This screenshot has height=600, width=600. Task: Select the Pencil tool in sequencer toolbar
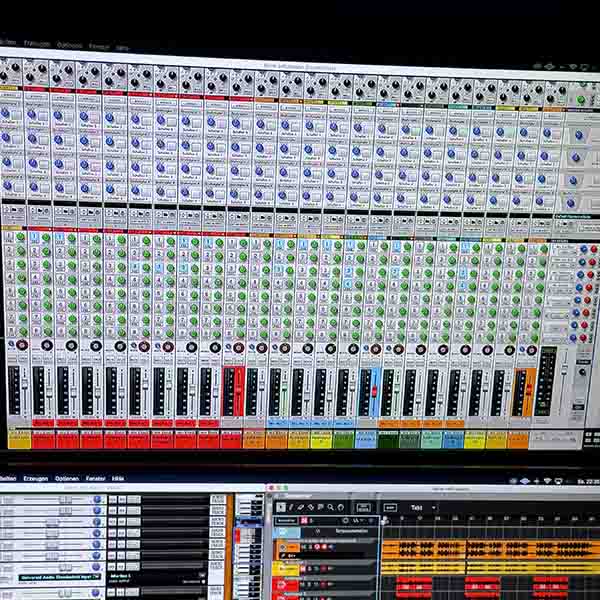point(291,507)
